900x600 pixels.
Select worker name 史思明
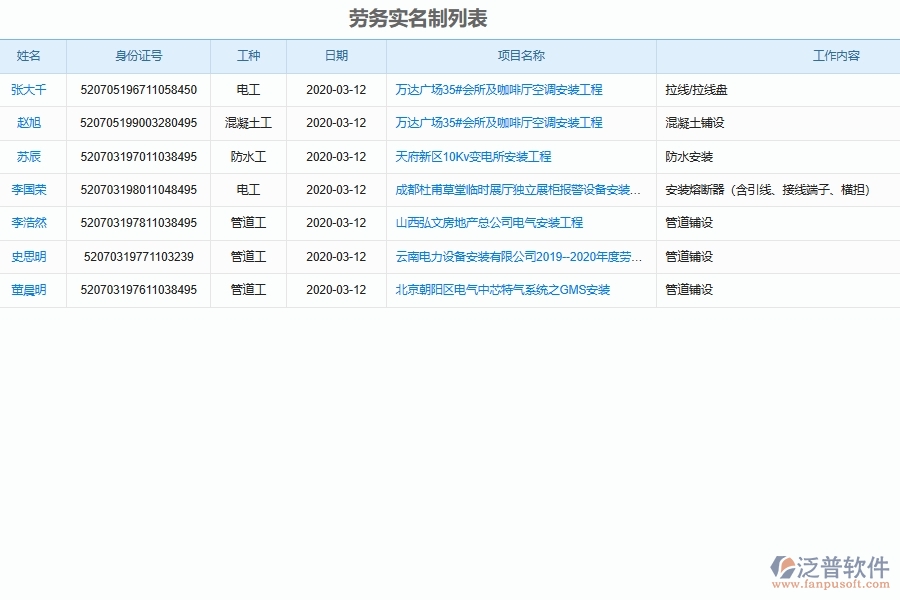point(31,256)
